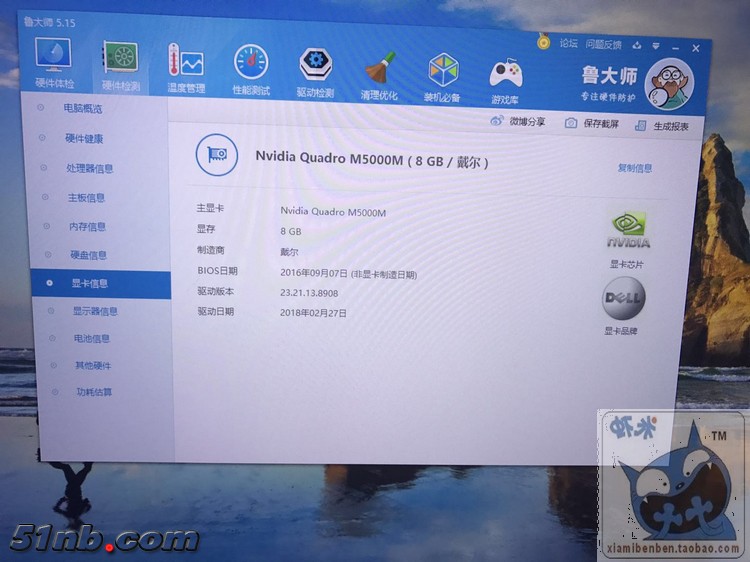Launch 性能测试 performance test icon

[251, 70]
